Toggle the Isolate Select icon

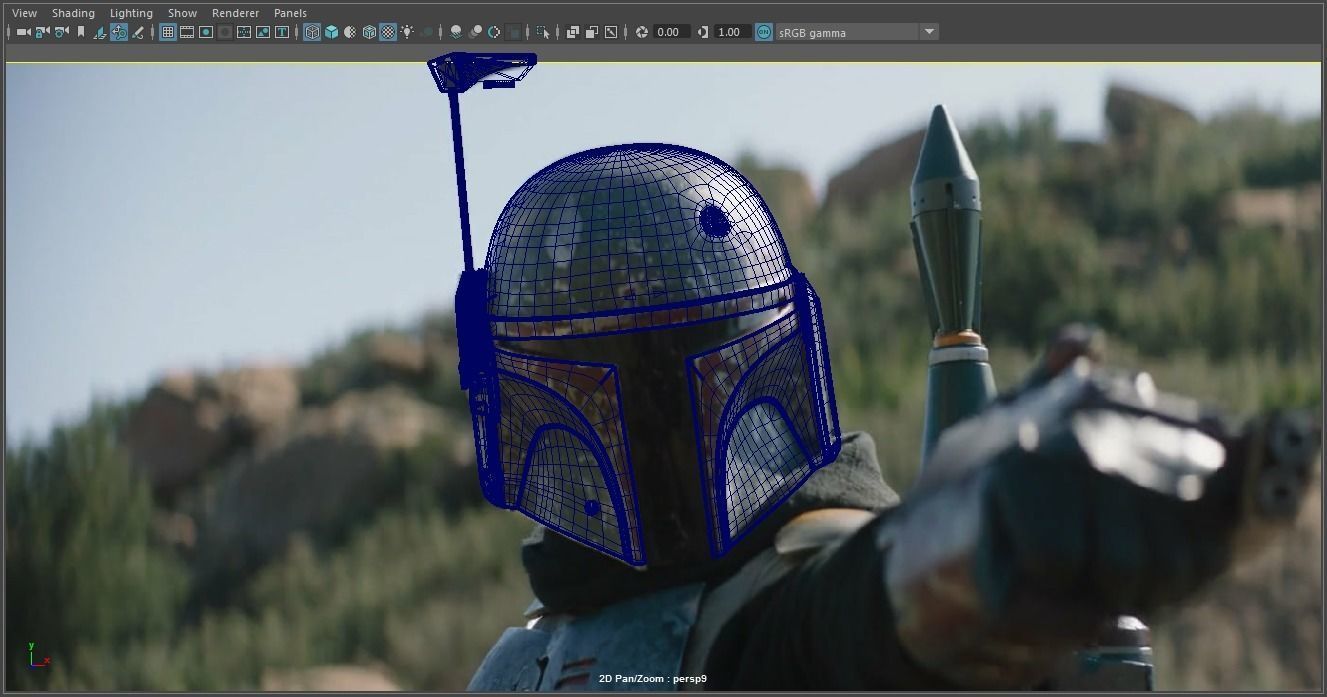542,32
